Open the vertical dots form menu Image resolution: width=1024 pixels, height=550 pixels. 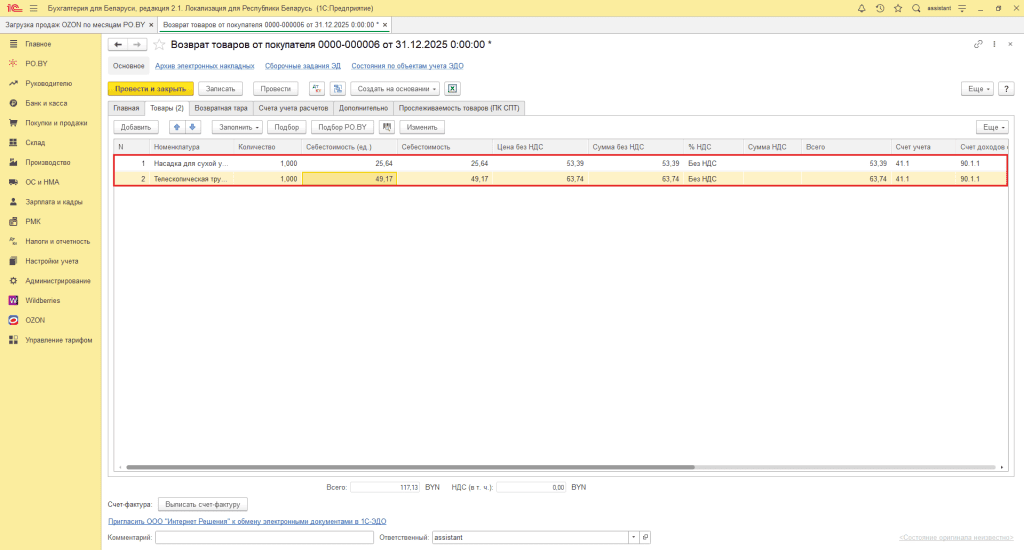994,44
